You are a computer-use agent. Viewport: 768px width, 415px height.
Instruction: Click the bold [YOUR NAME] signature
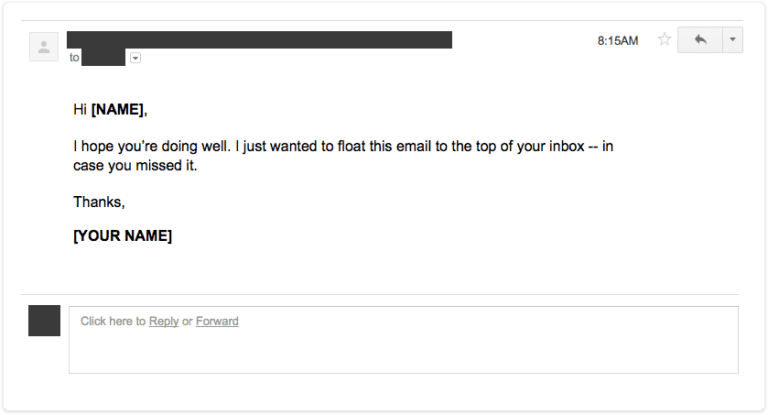pos(122,236)
